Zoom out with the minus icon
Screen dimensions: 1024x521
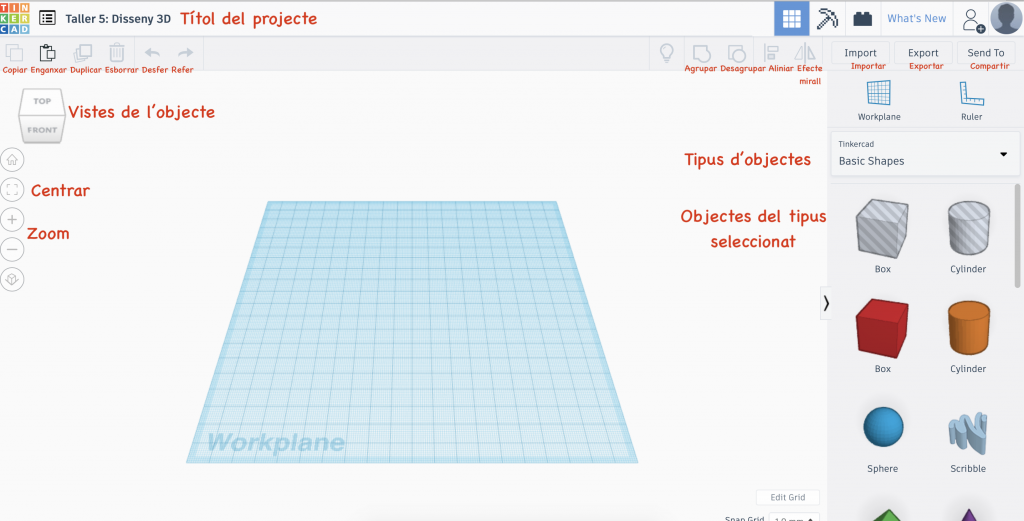coord(12,249)
